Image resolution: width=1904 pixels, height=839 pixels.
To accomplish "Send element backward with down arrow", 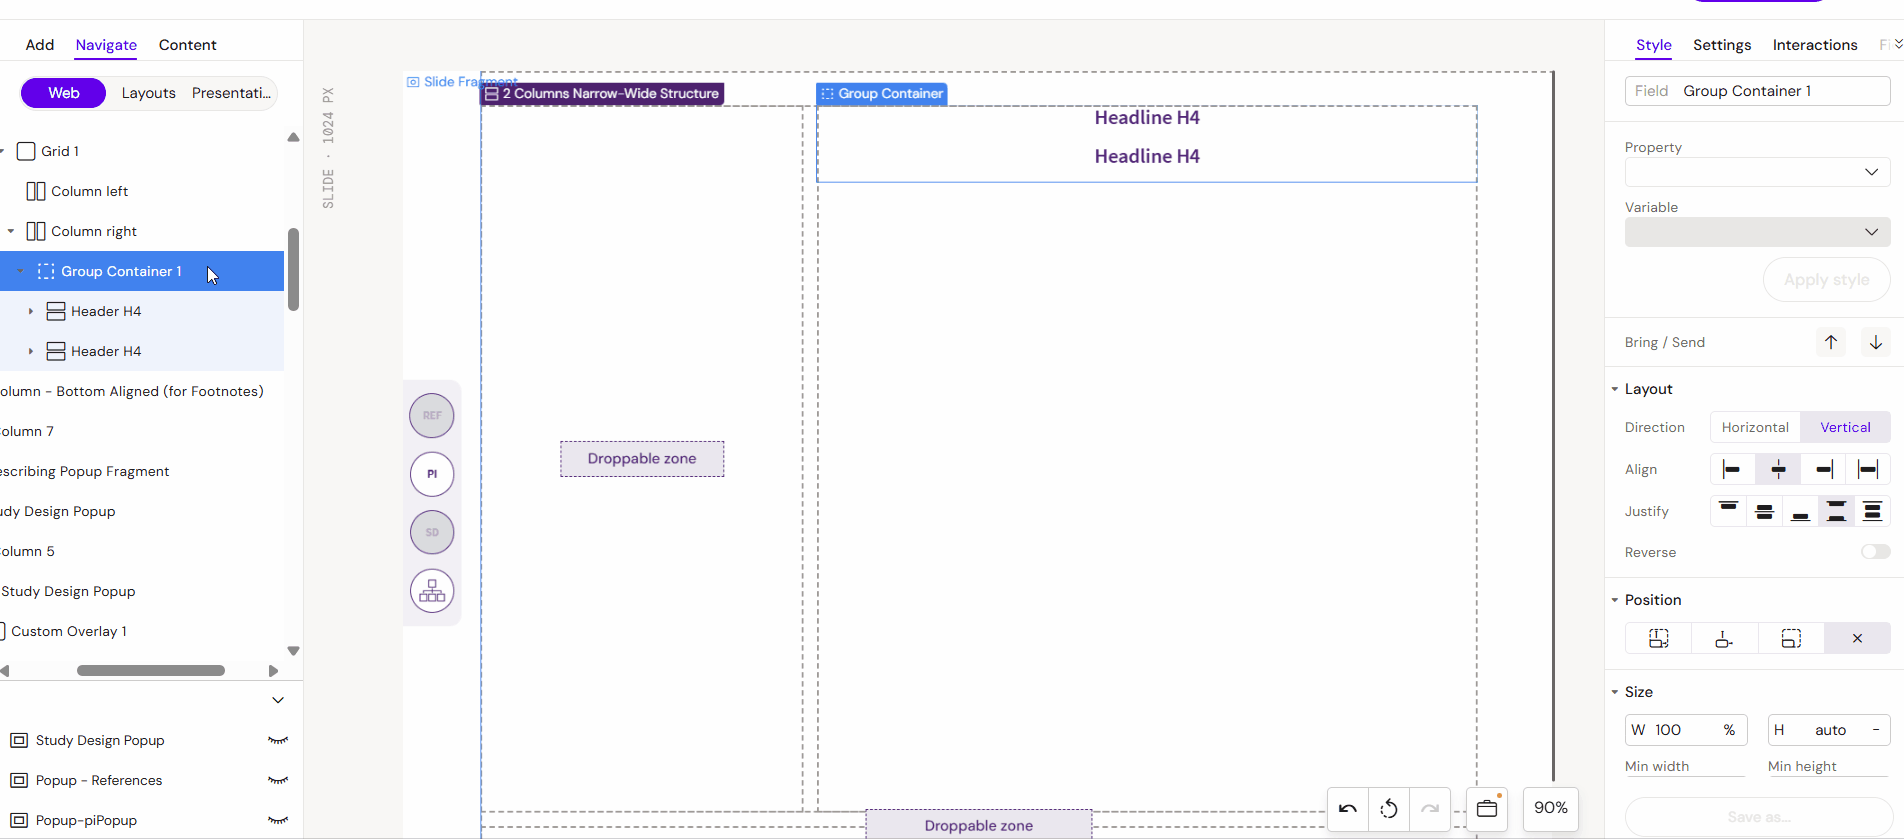I will click(x=1876, y=342).
